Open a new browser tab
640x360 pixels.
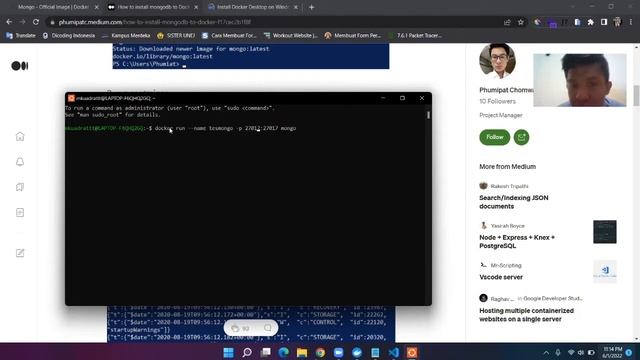click(311, 7)
